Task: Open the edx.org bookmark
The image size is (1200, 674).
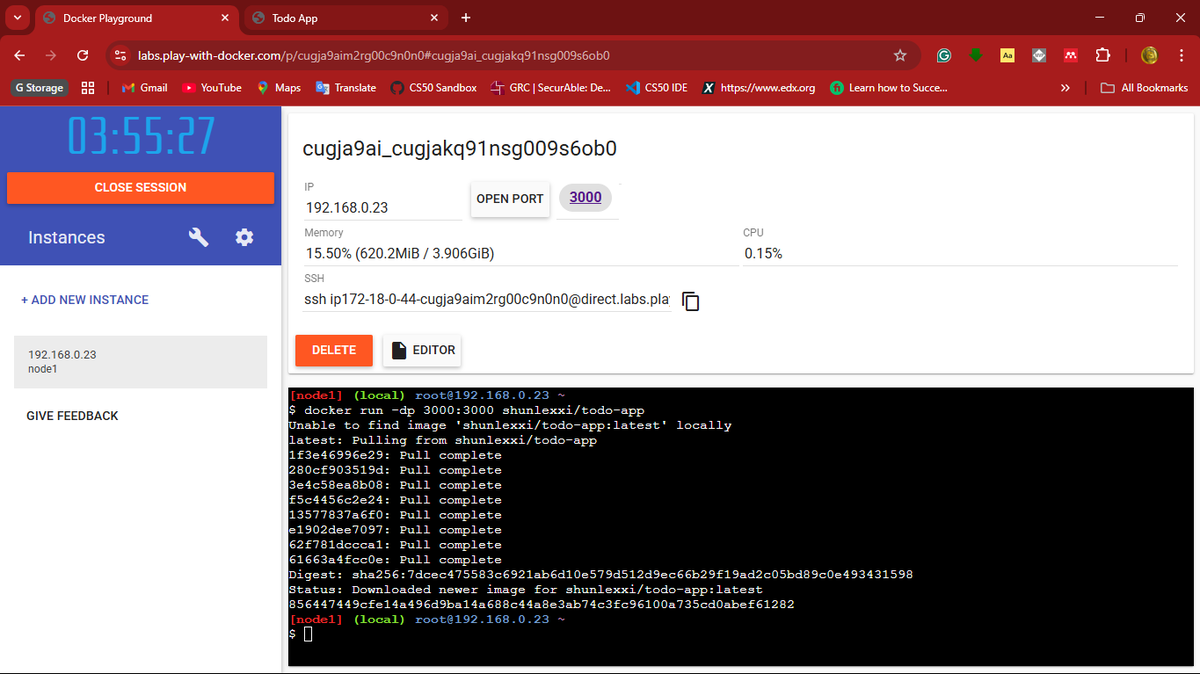Action: pos(759,88)
